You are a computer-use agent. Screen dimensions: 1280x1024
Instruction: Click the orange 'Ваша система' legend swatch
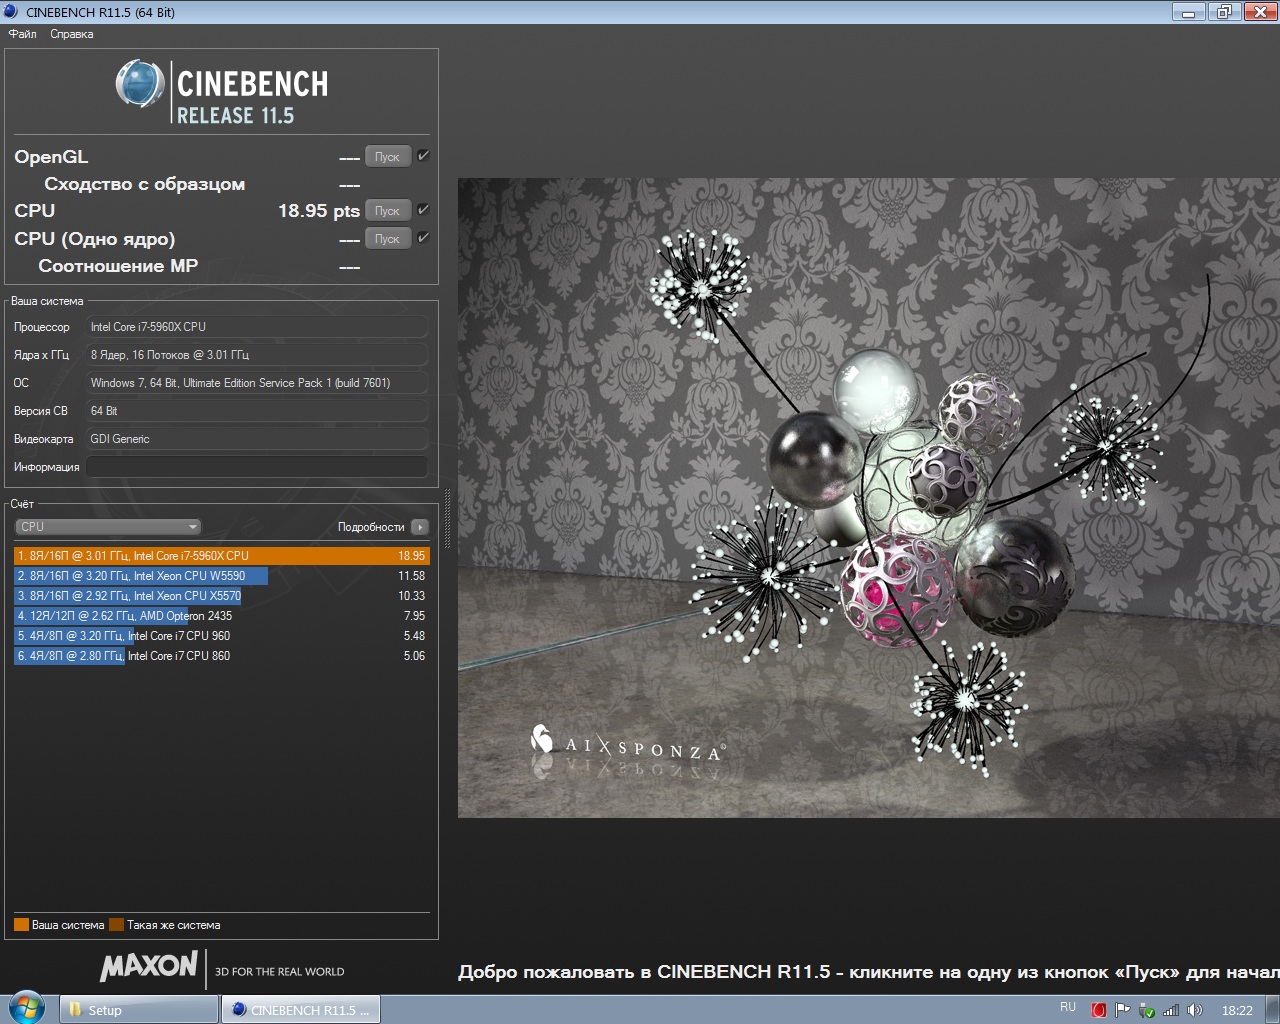point(21,925)
